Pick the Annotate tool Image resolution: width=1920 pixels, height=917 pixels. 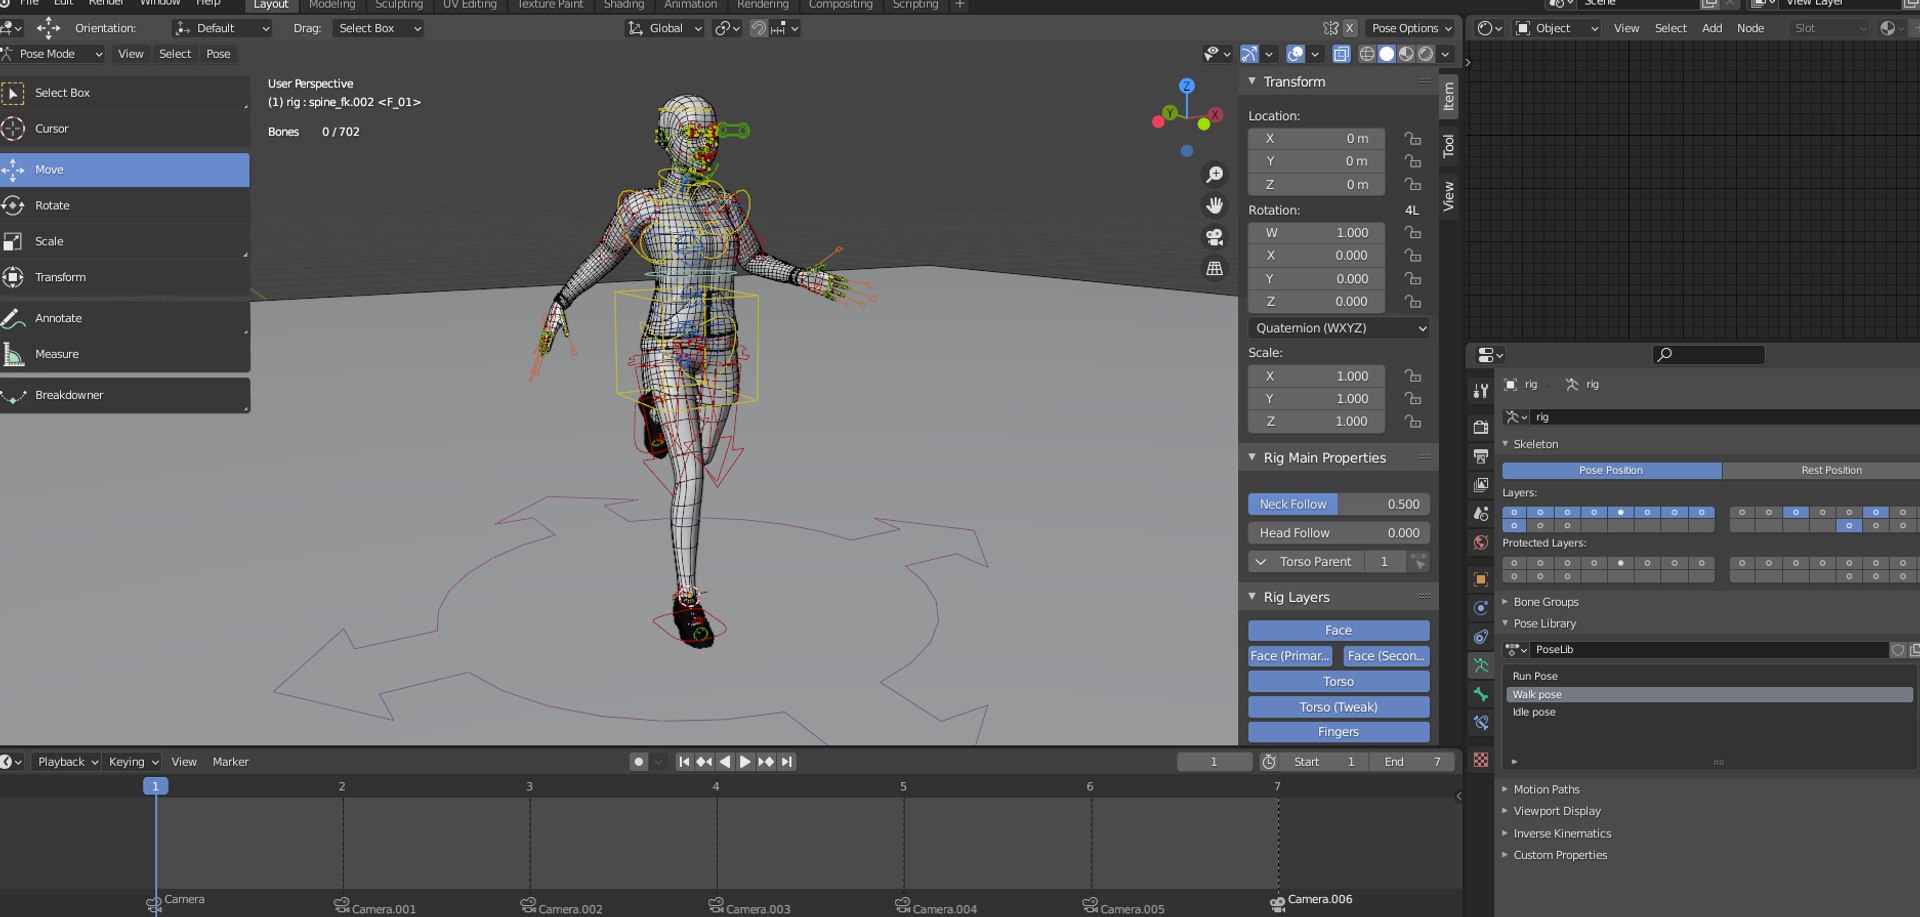[x=124, y=319]
